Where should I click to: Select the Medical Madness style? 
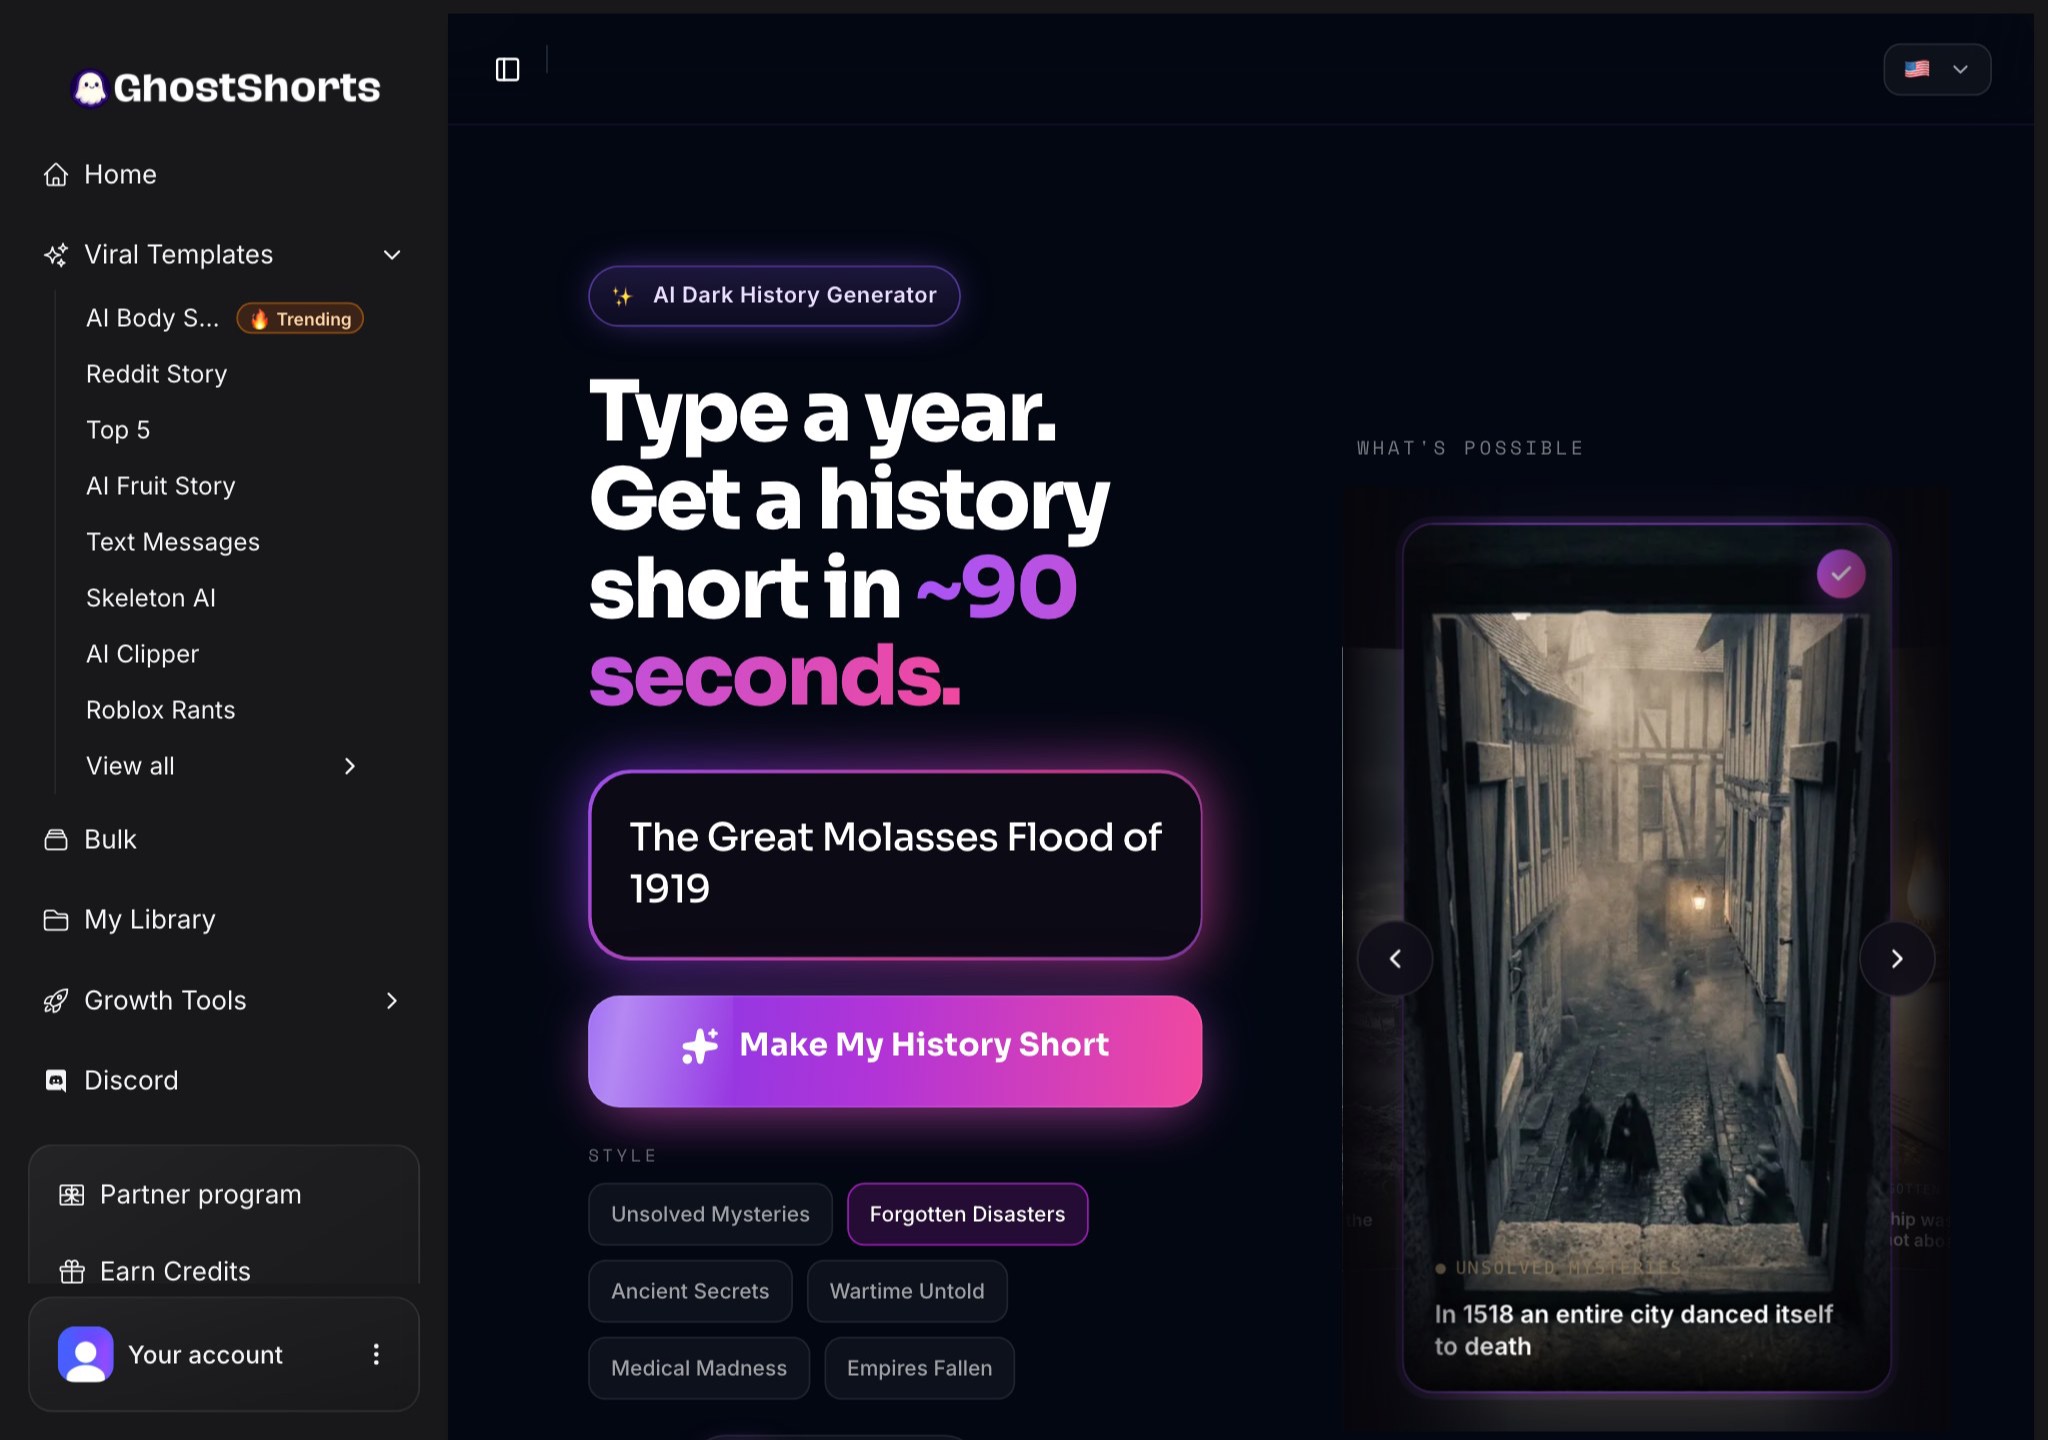click(699, 1368)
